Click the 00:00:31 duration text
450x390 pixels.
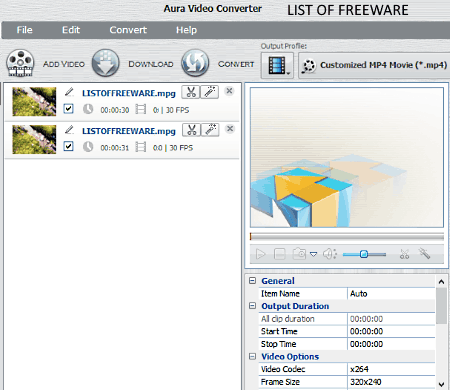115,148
